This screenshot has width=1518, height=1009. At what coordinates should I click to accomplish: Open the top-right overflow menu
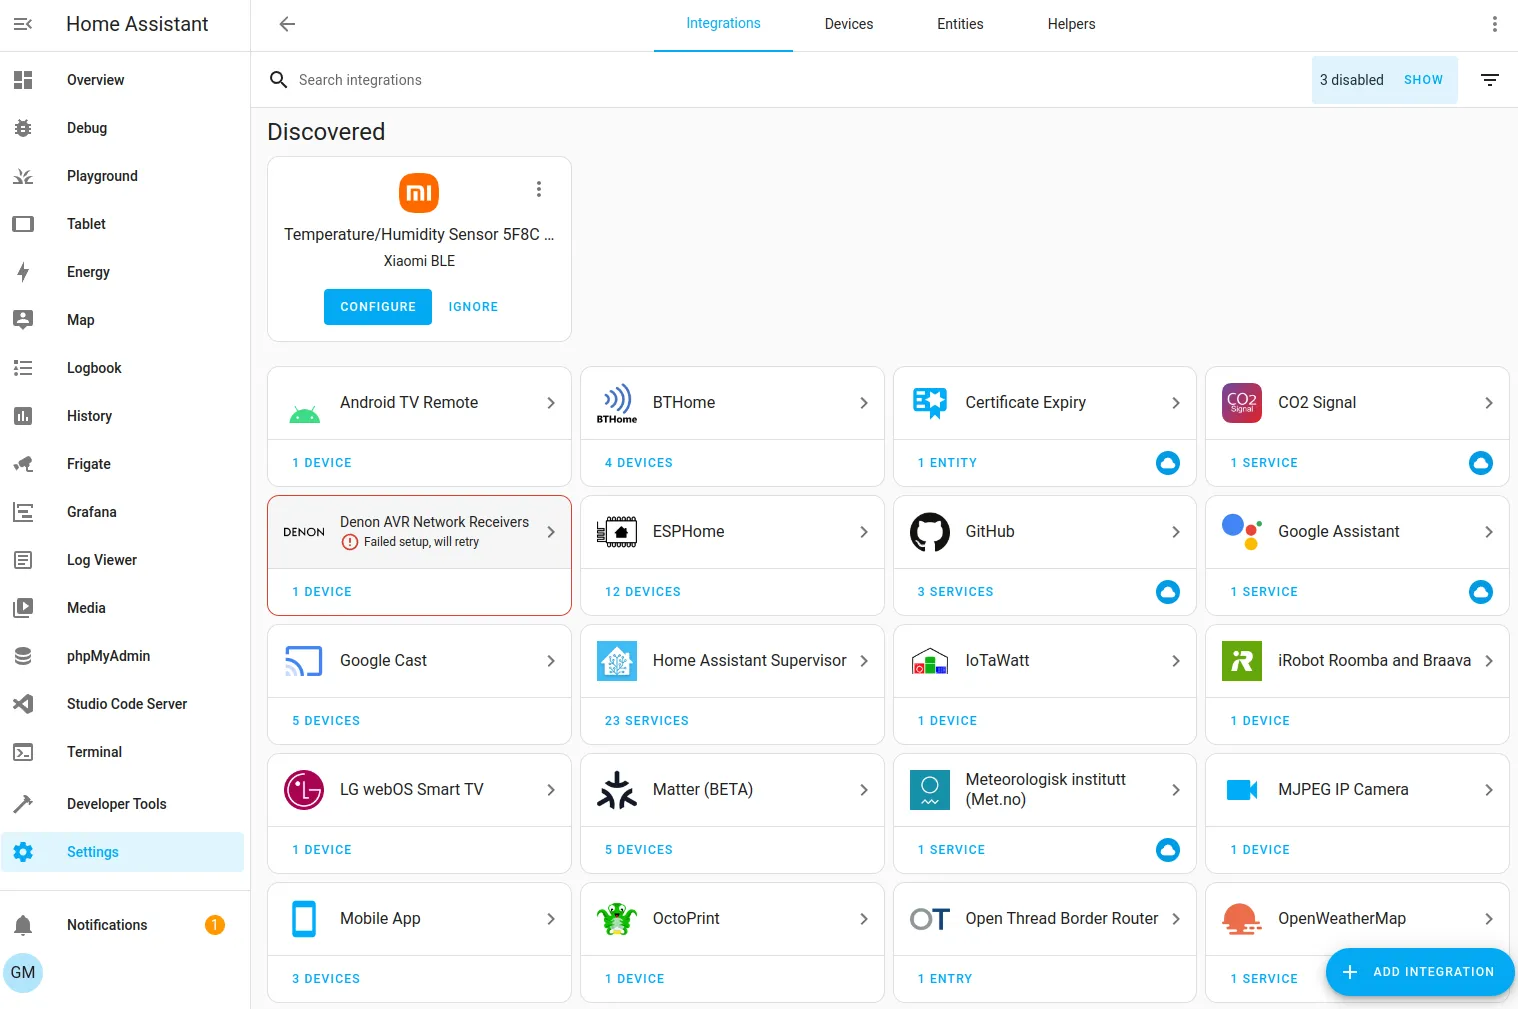(x=1495, y=23)
